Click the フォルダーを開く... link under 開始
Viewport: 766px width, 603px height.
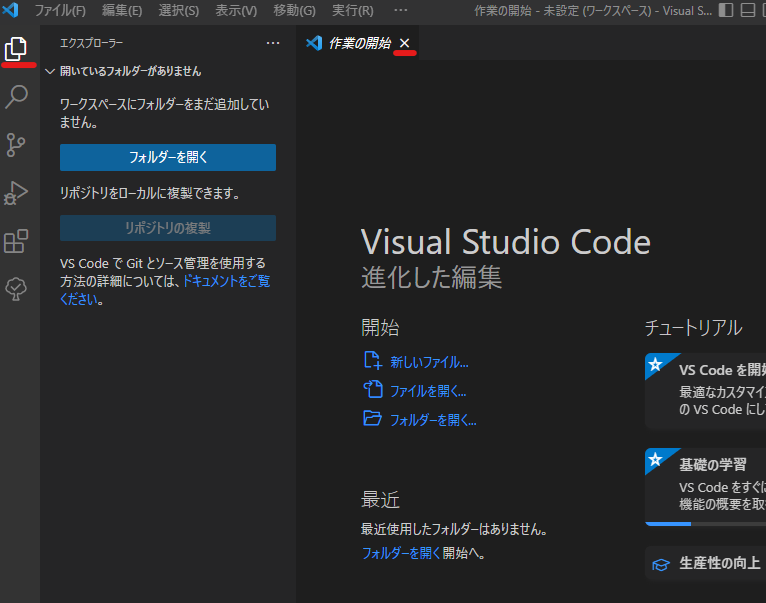click(x=433, y=420)
